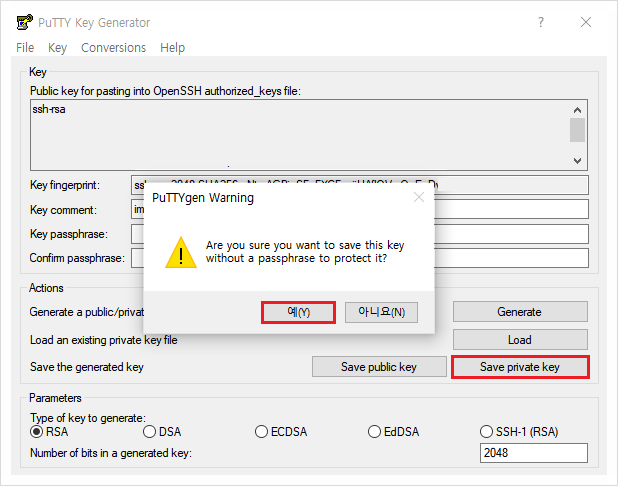This screenshot has width=618, height=486.
Task: Open the File menu
Action: point(25,48)
